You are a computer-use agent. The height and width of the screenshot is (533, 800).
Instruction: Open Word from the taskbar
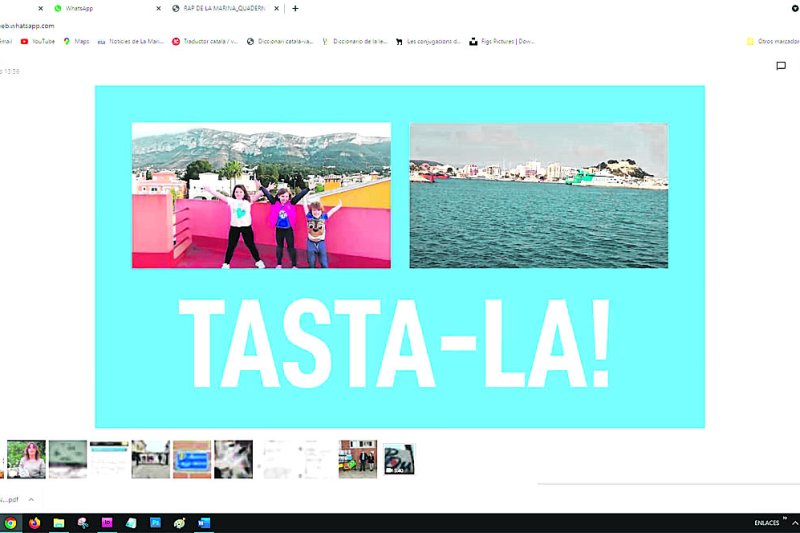pos(204,522)
